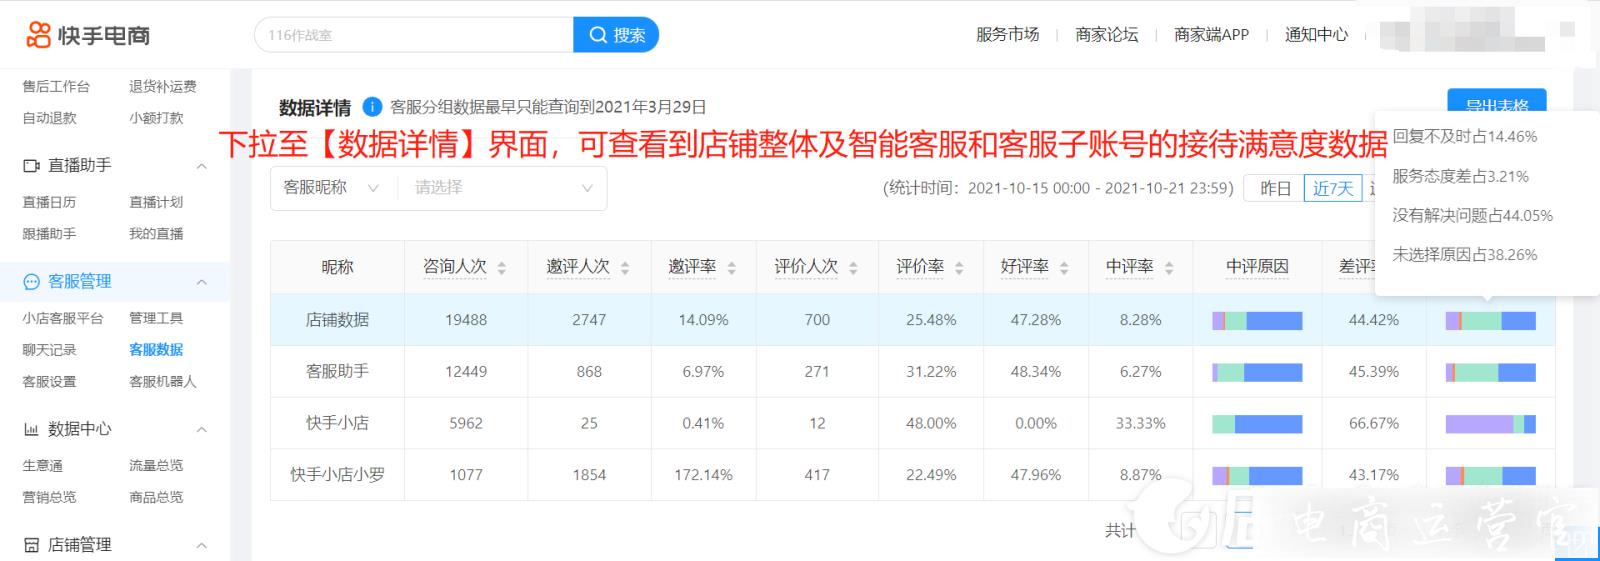Open 客服数据 in sidebar menu
This screenshot has height=561, width=1600.
tap(156, 350)
